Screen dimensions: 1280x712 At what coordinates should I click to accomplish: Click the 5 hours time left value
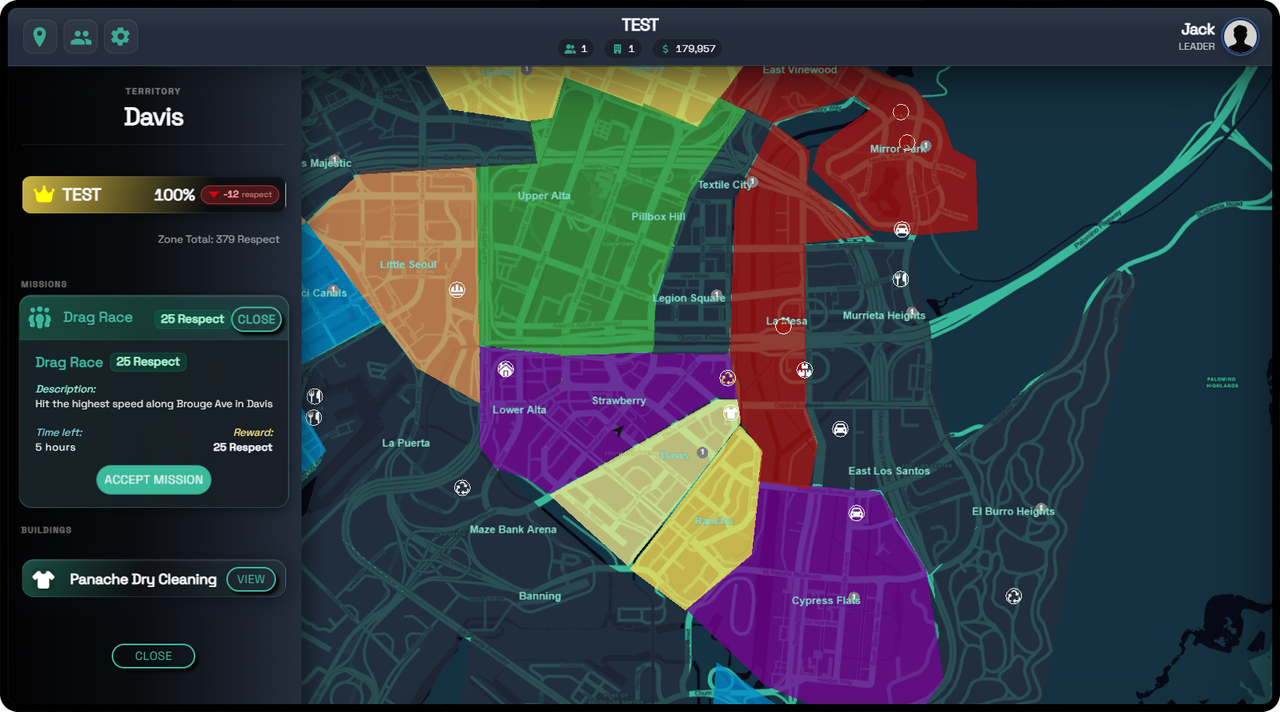click(56, 447)
